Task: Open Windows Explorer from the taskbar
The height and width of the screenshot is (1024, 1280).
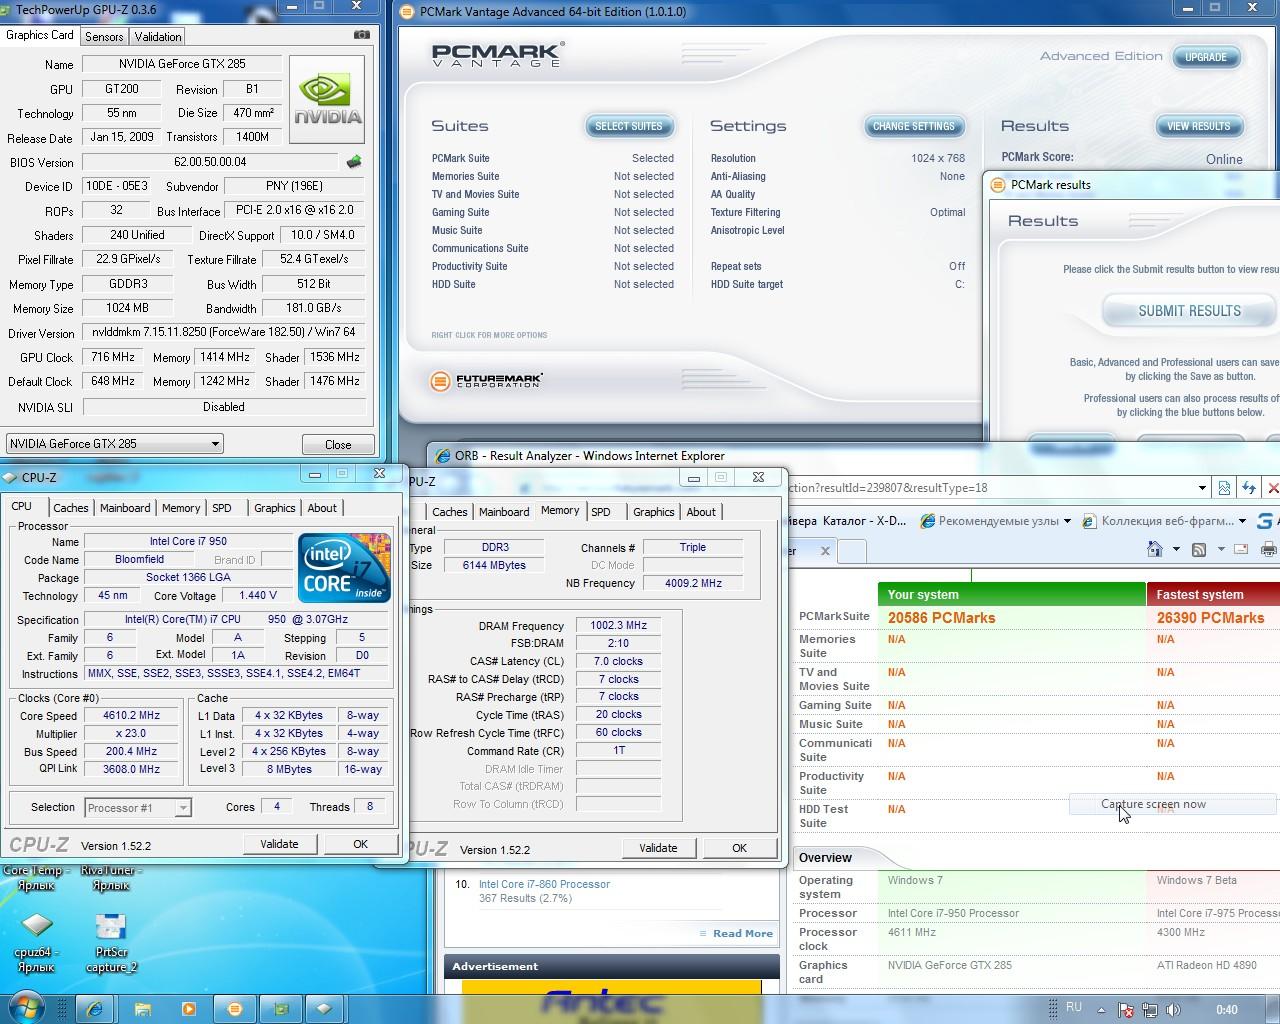Action: pos(142,1009)
